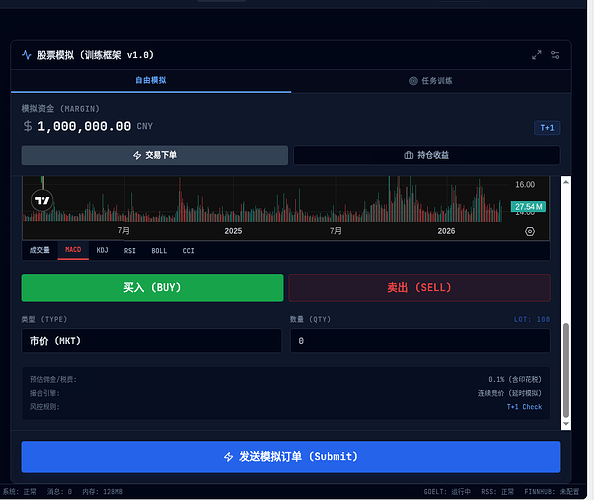
Task: Click the scrollbar down arrow
Action: click(566, 424)
